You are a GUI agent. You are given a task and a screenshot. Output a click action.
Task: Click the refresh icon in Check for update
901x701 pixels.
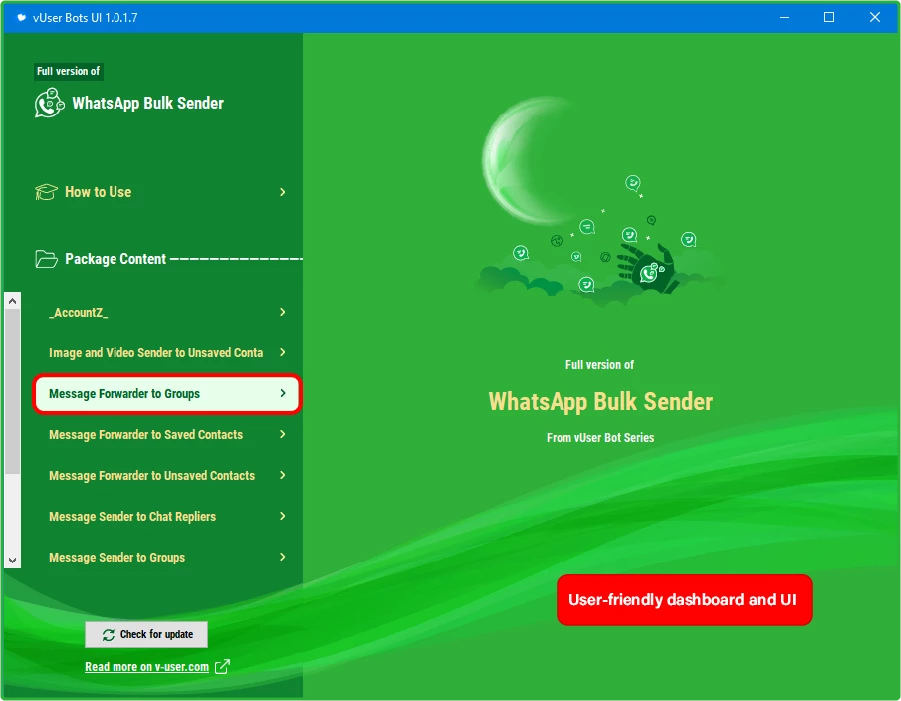(109, 634)
